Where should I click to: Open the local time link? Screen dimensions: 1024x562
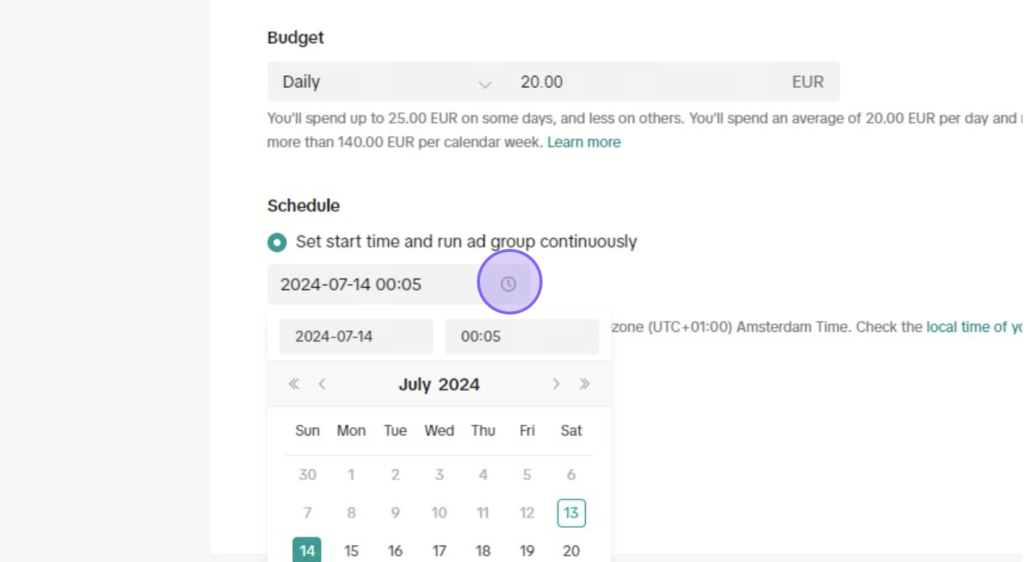point(974,326)
